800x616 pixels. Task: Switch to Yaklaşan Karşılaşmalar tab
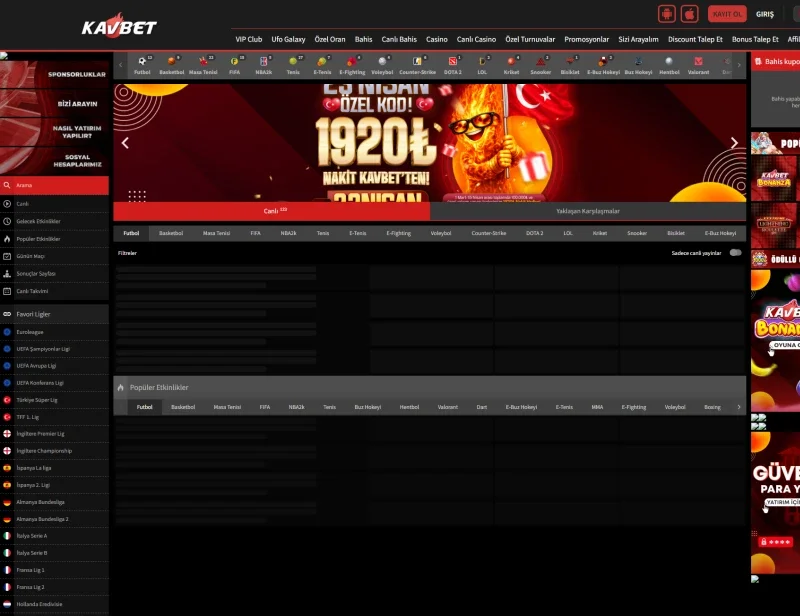pos(588,211)
